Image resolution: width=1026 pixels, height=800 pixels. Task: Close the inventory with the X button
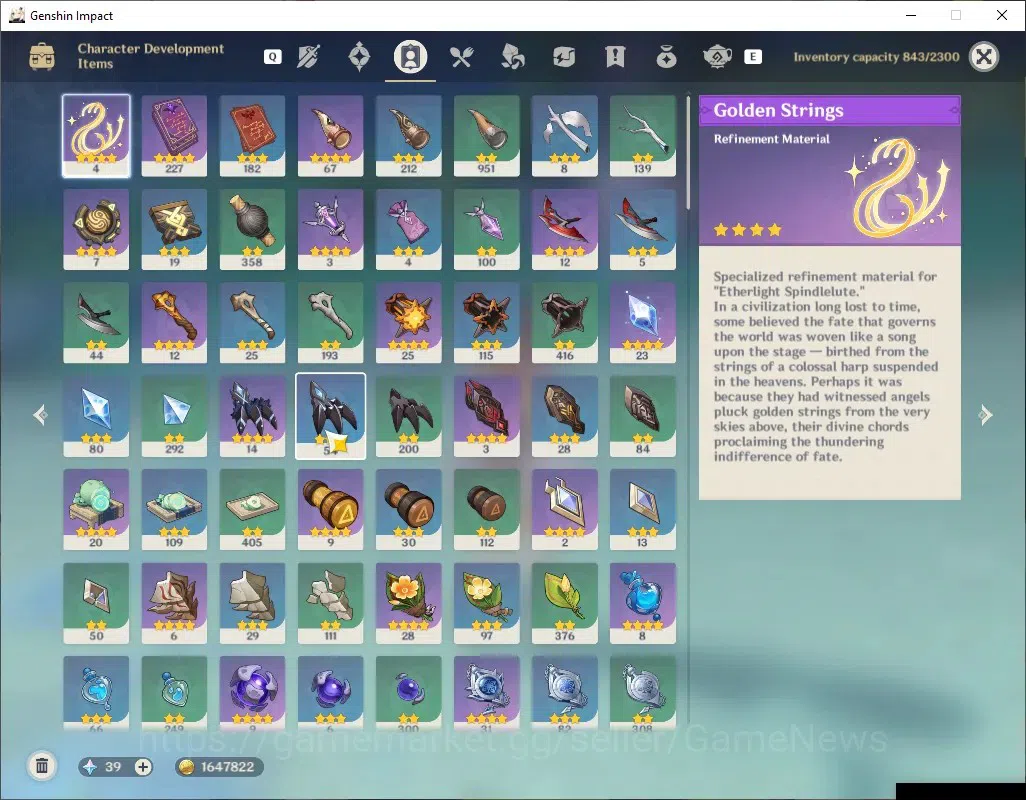(983, 57)
